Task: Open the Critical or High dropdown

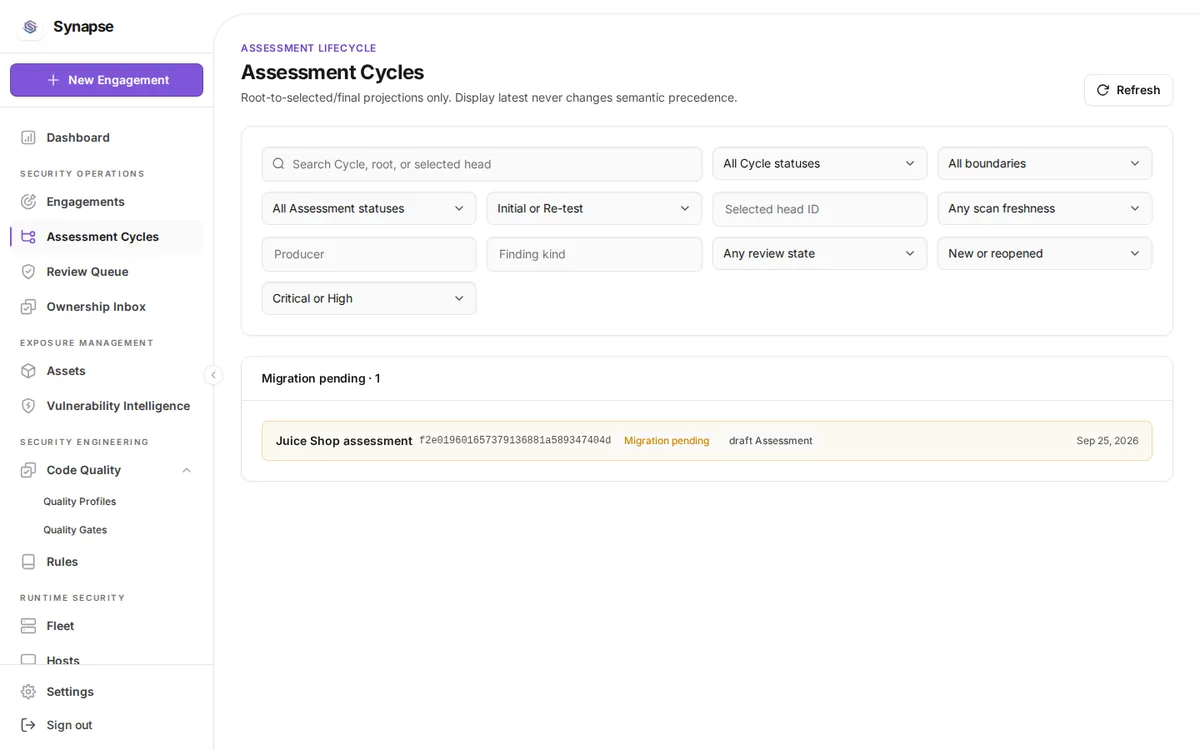Action: point(369,299)
